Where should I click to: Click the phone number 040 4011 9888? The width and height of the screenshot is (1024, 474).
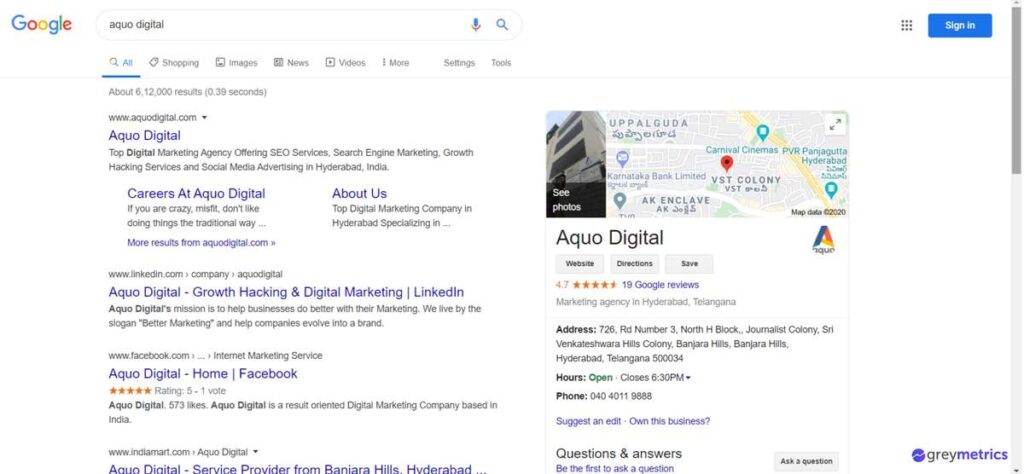pos(620,396)
